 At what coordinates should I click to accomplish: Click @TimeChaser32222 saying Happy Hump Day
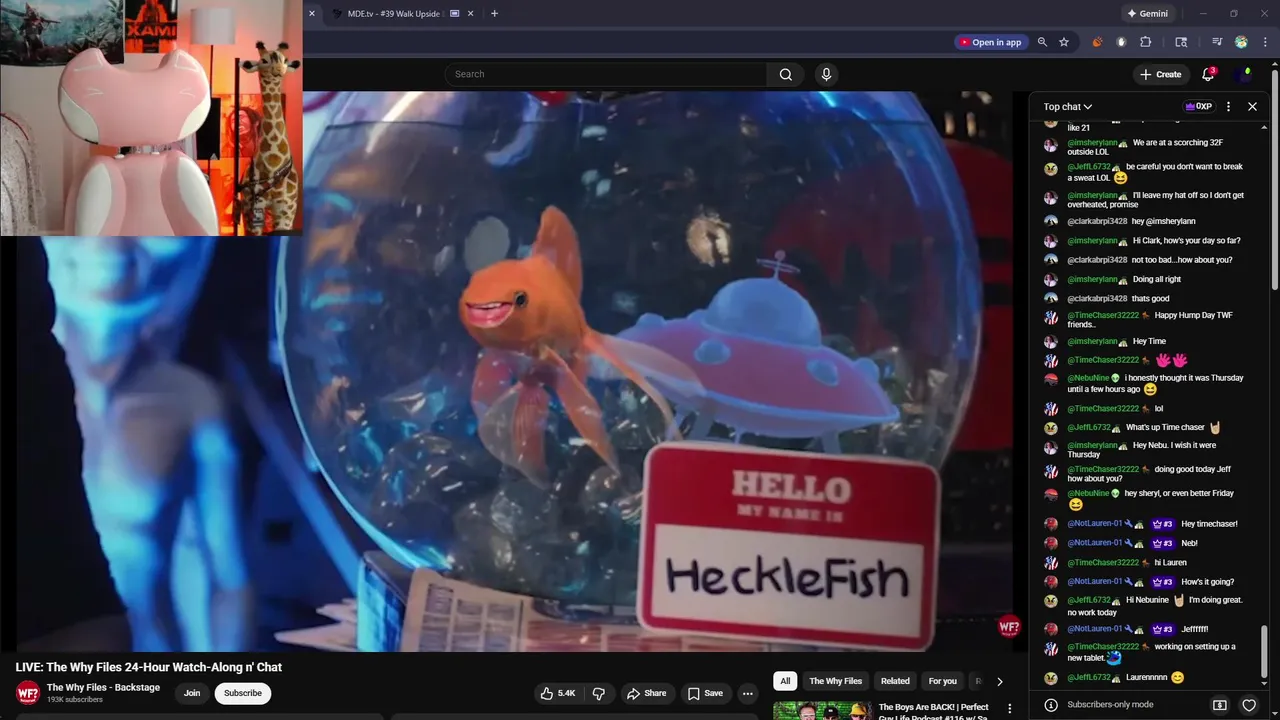click(1103, 315)
